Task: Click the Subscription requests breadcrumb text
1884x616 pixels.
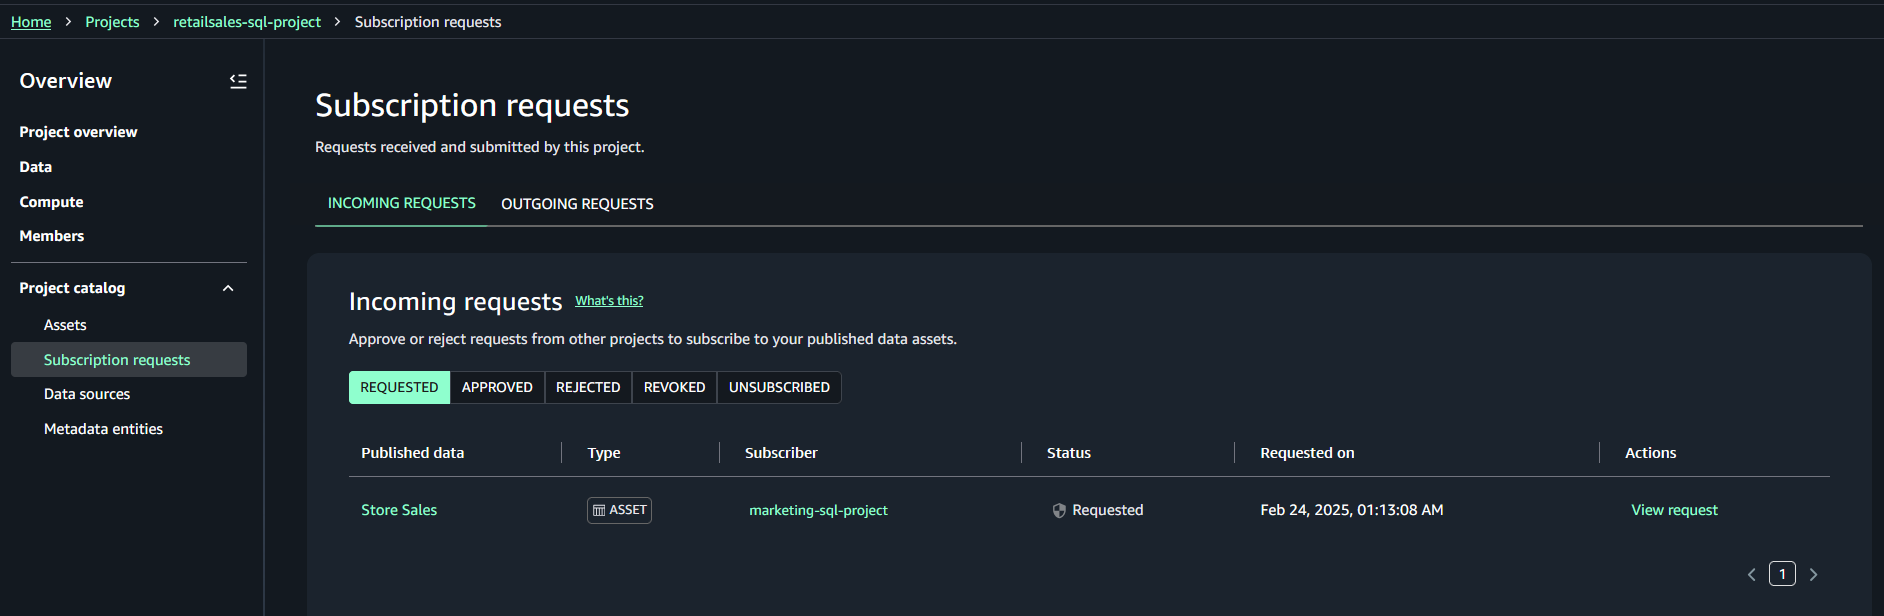Action: (428, 22)
